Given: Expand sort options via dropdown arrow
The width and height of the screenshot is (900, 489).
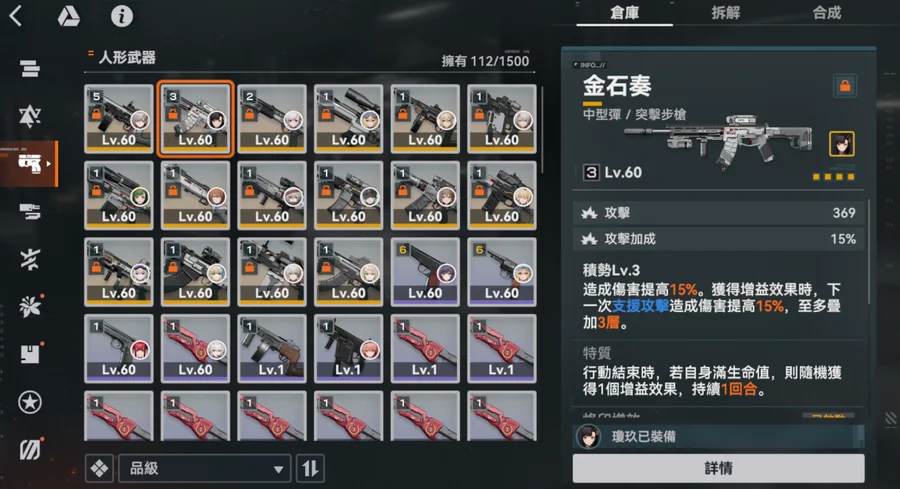Looking at the screenshot, I should (278, 469).
